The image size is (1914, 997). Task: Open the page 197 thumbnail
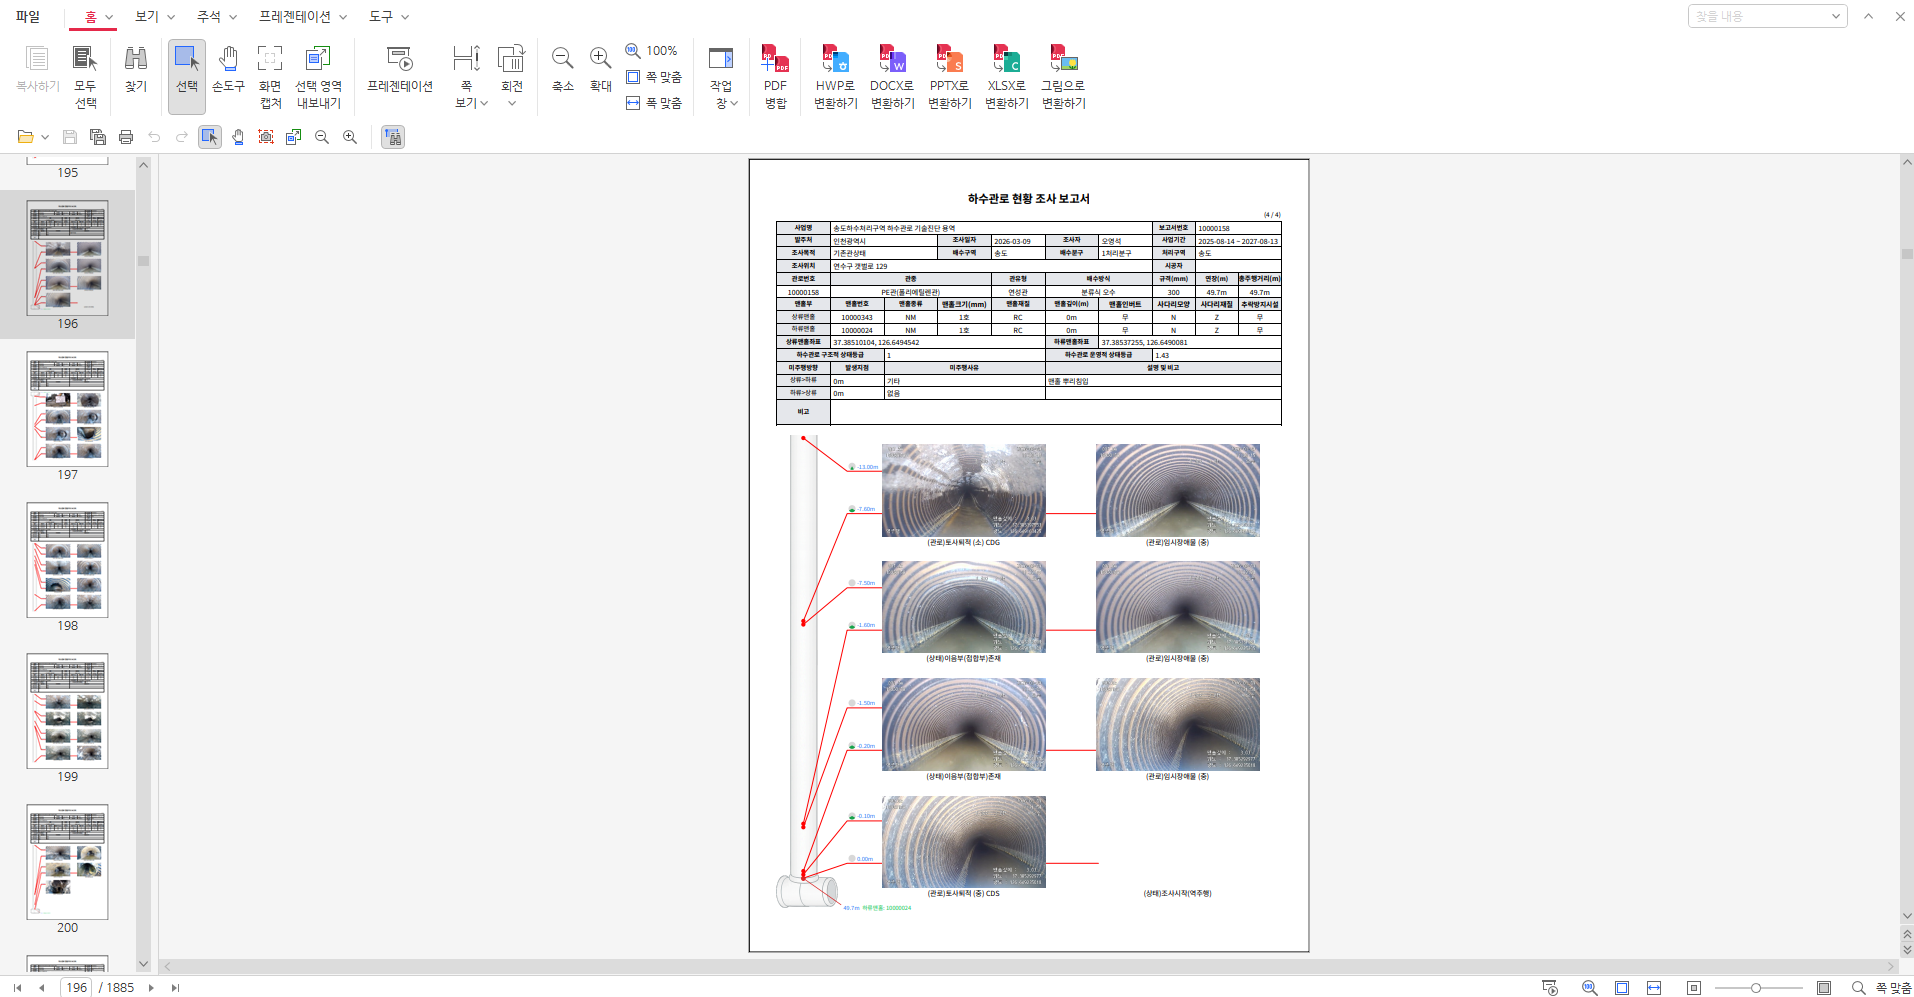tap(67, 409)
